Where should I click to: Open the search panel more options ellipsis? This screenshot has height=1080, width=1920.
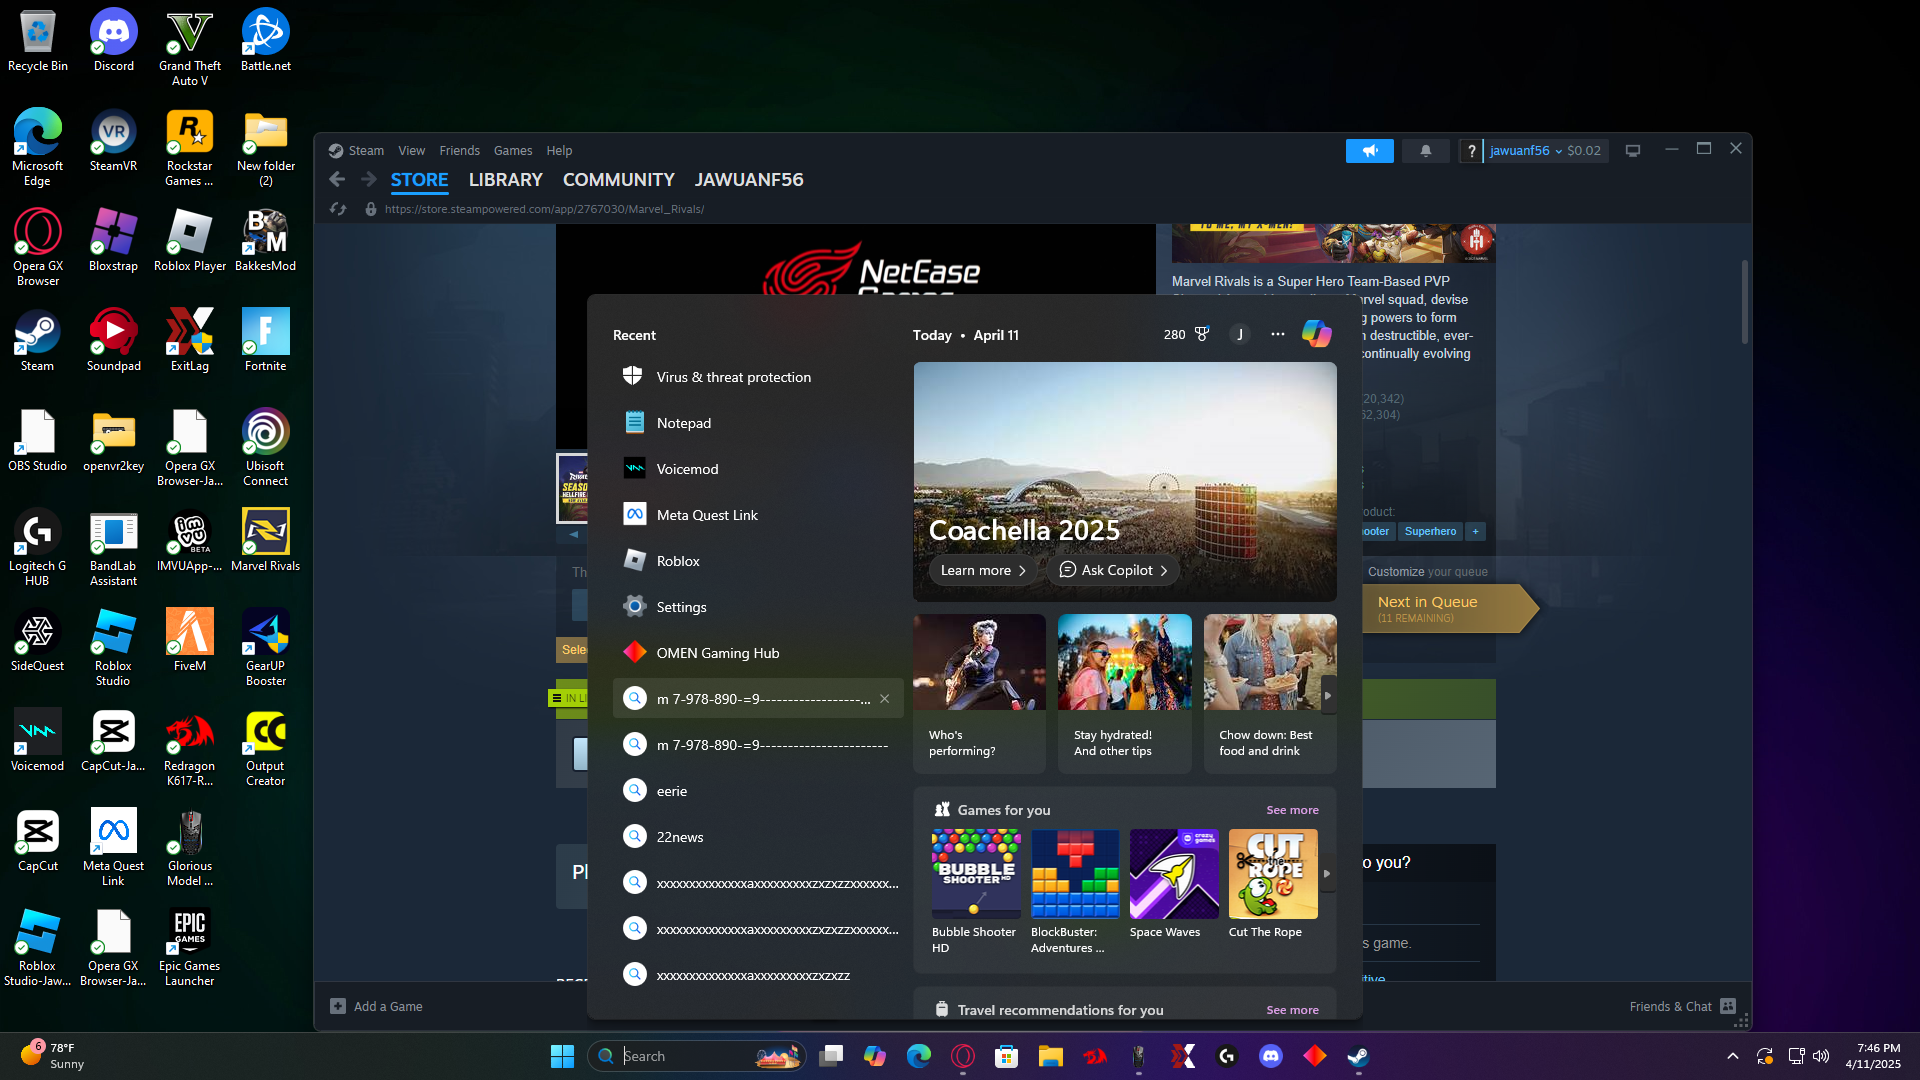(1278, 334)
